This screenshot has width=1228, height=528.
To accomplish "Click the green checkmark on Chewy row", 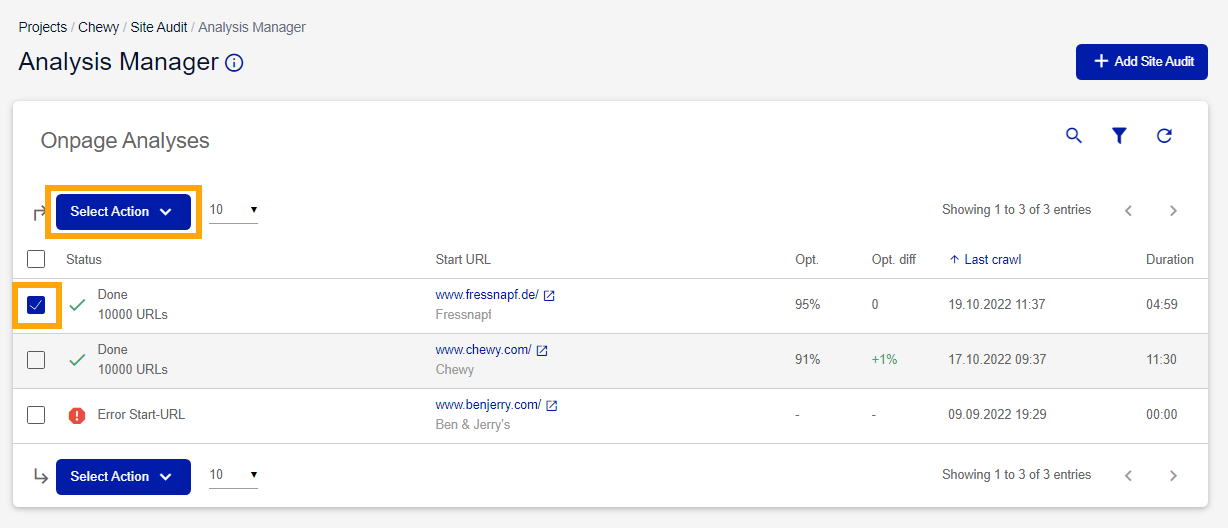I will [x=77, y=360].
